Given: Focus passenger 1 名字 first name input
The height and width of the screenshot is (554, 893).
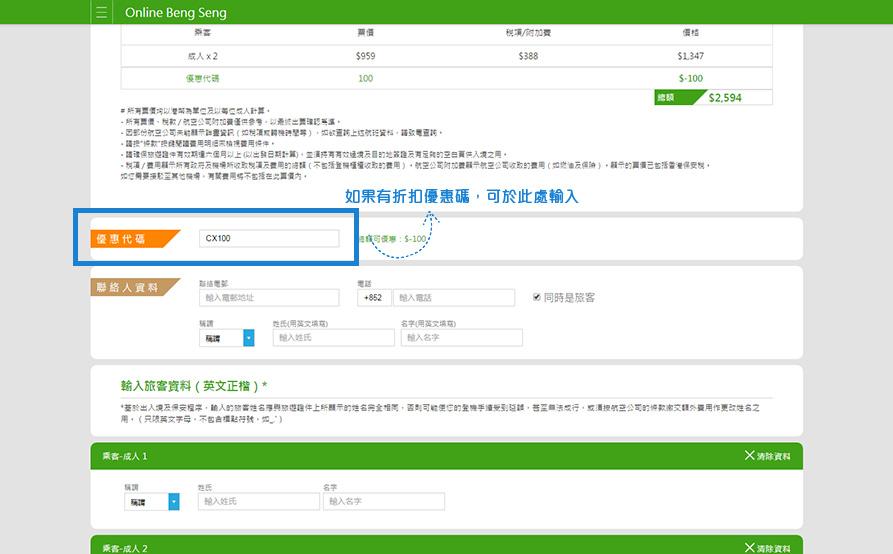Looking at the screenshot, I should (x=383, y=502).
